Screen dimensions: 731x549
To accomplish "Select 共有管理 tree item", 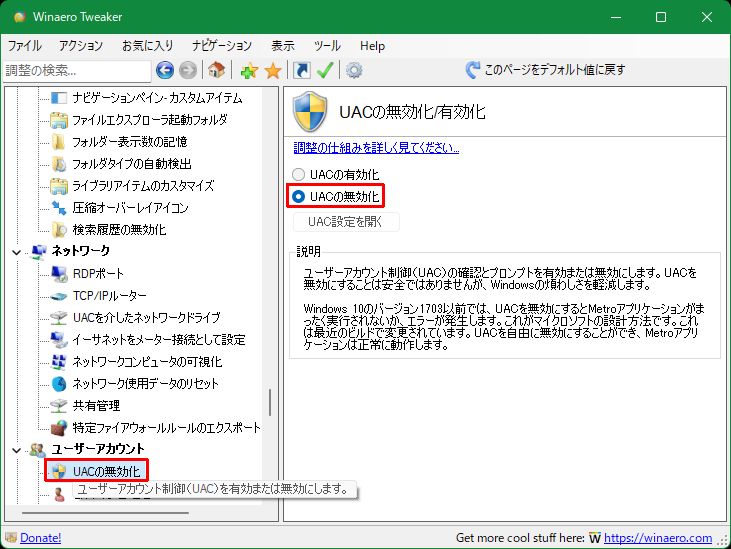I will point(97,405).
